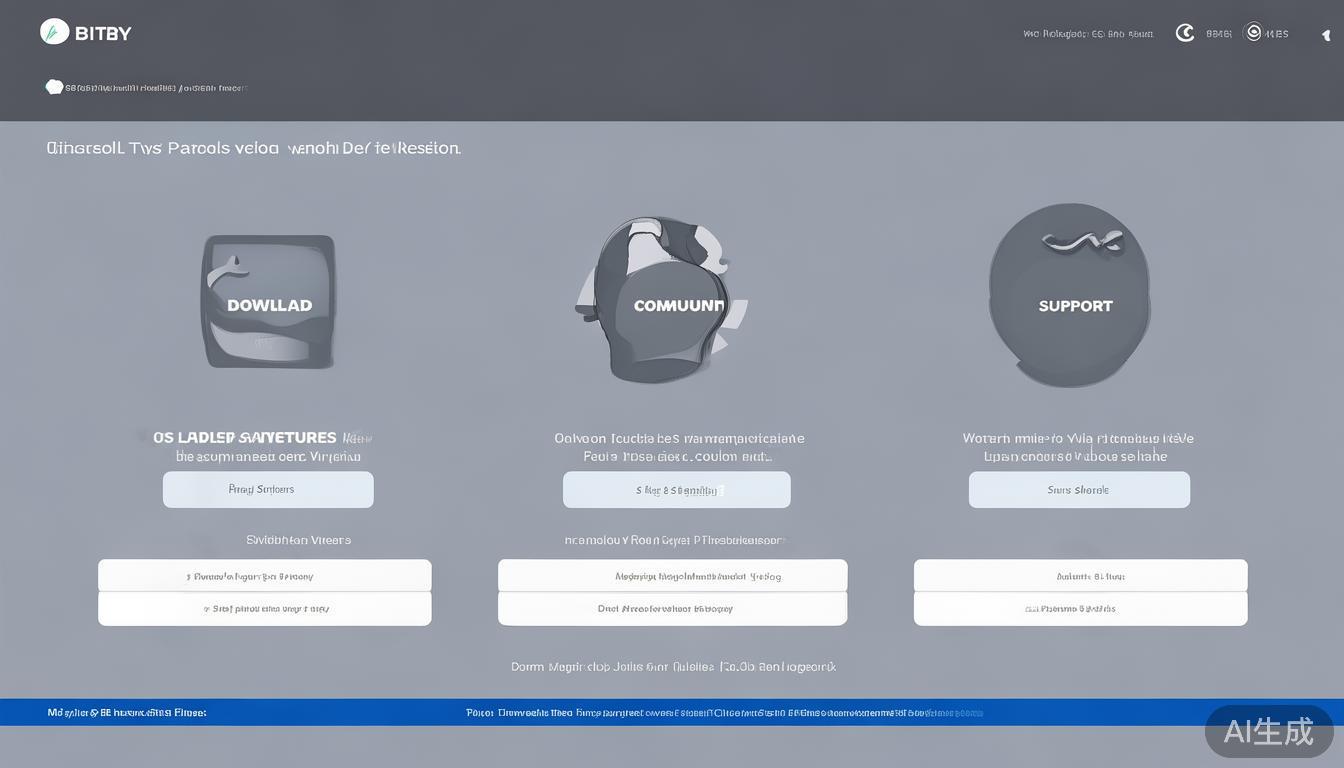
Task: Choose the second white row in support column
Action: (1080, 608)
